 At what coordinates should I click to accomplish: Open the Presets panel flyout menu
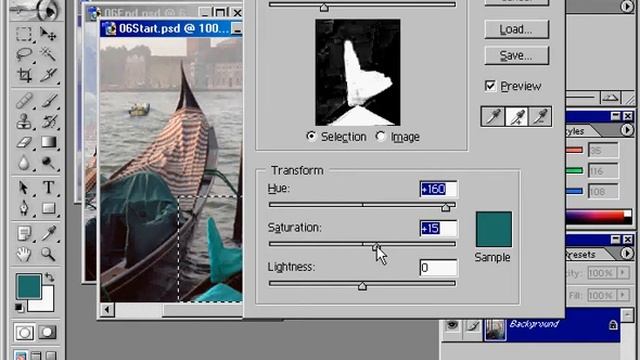627,253
